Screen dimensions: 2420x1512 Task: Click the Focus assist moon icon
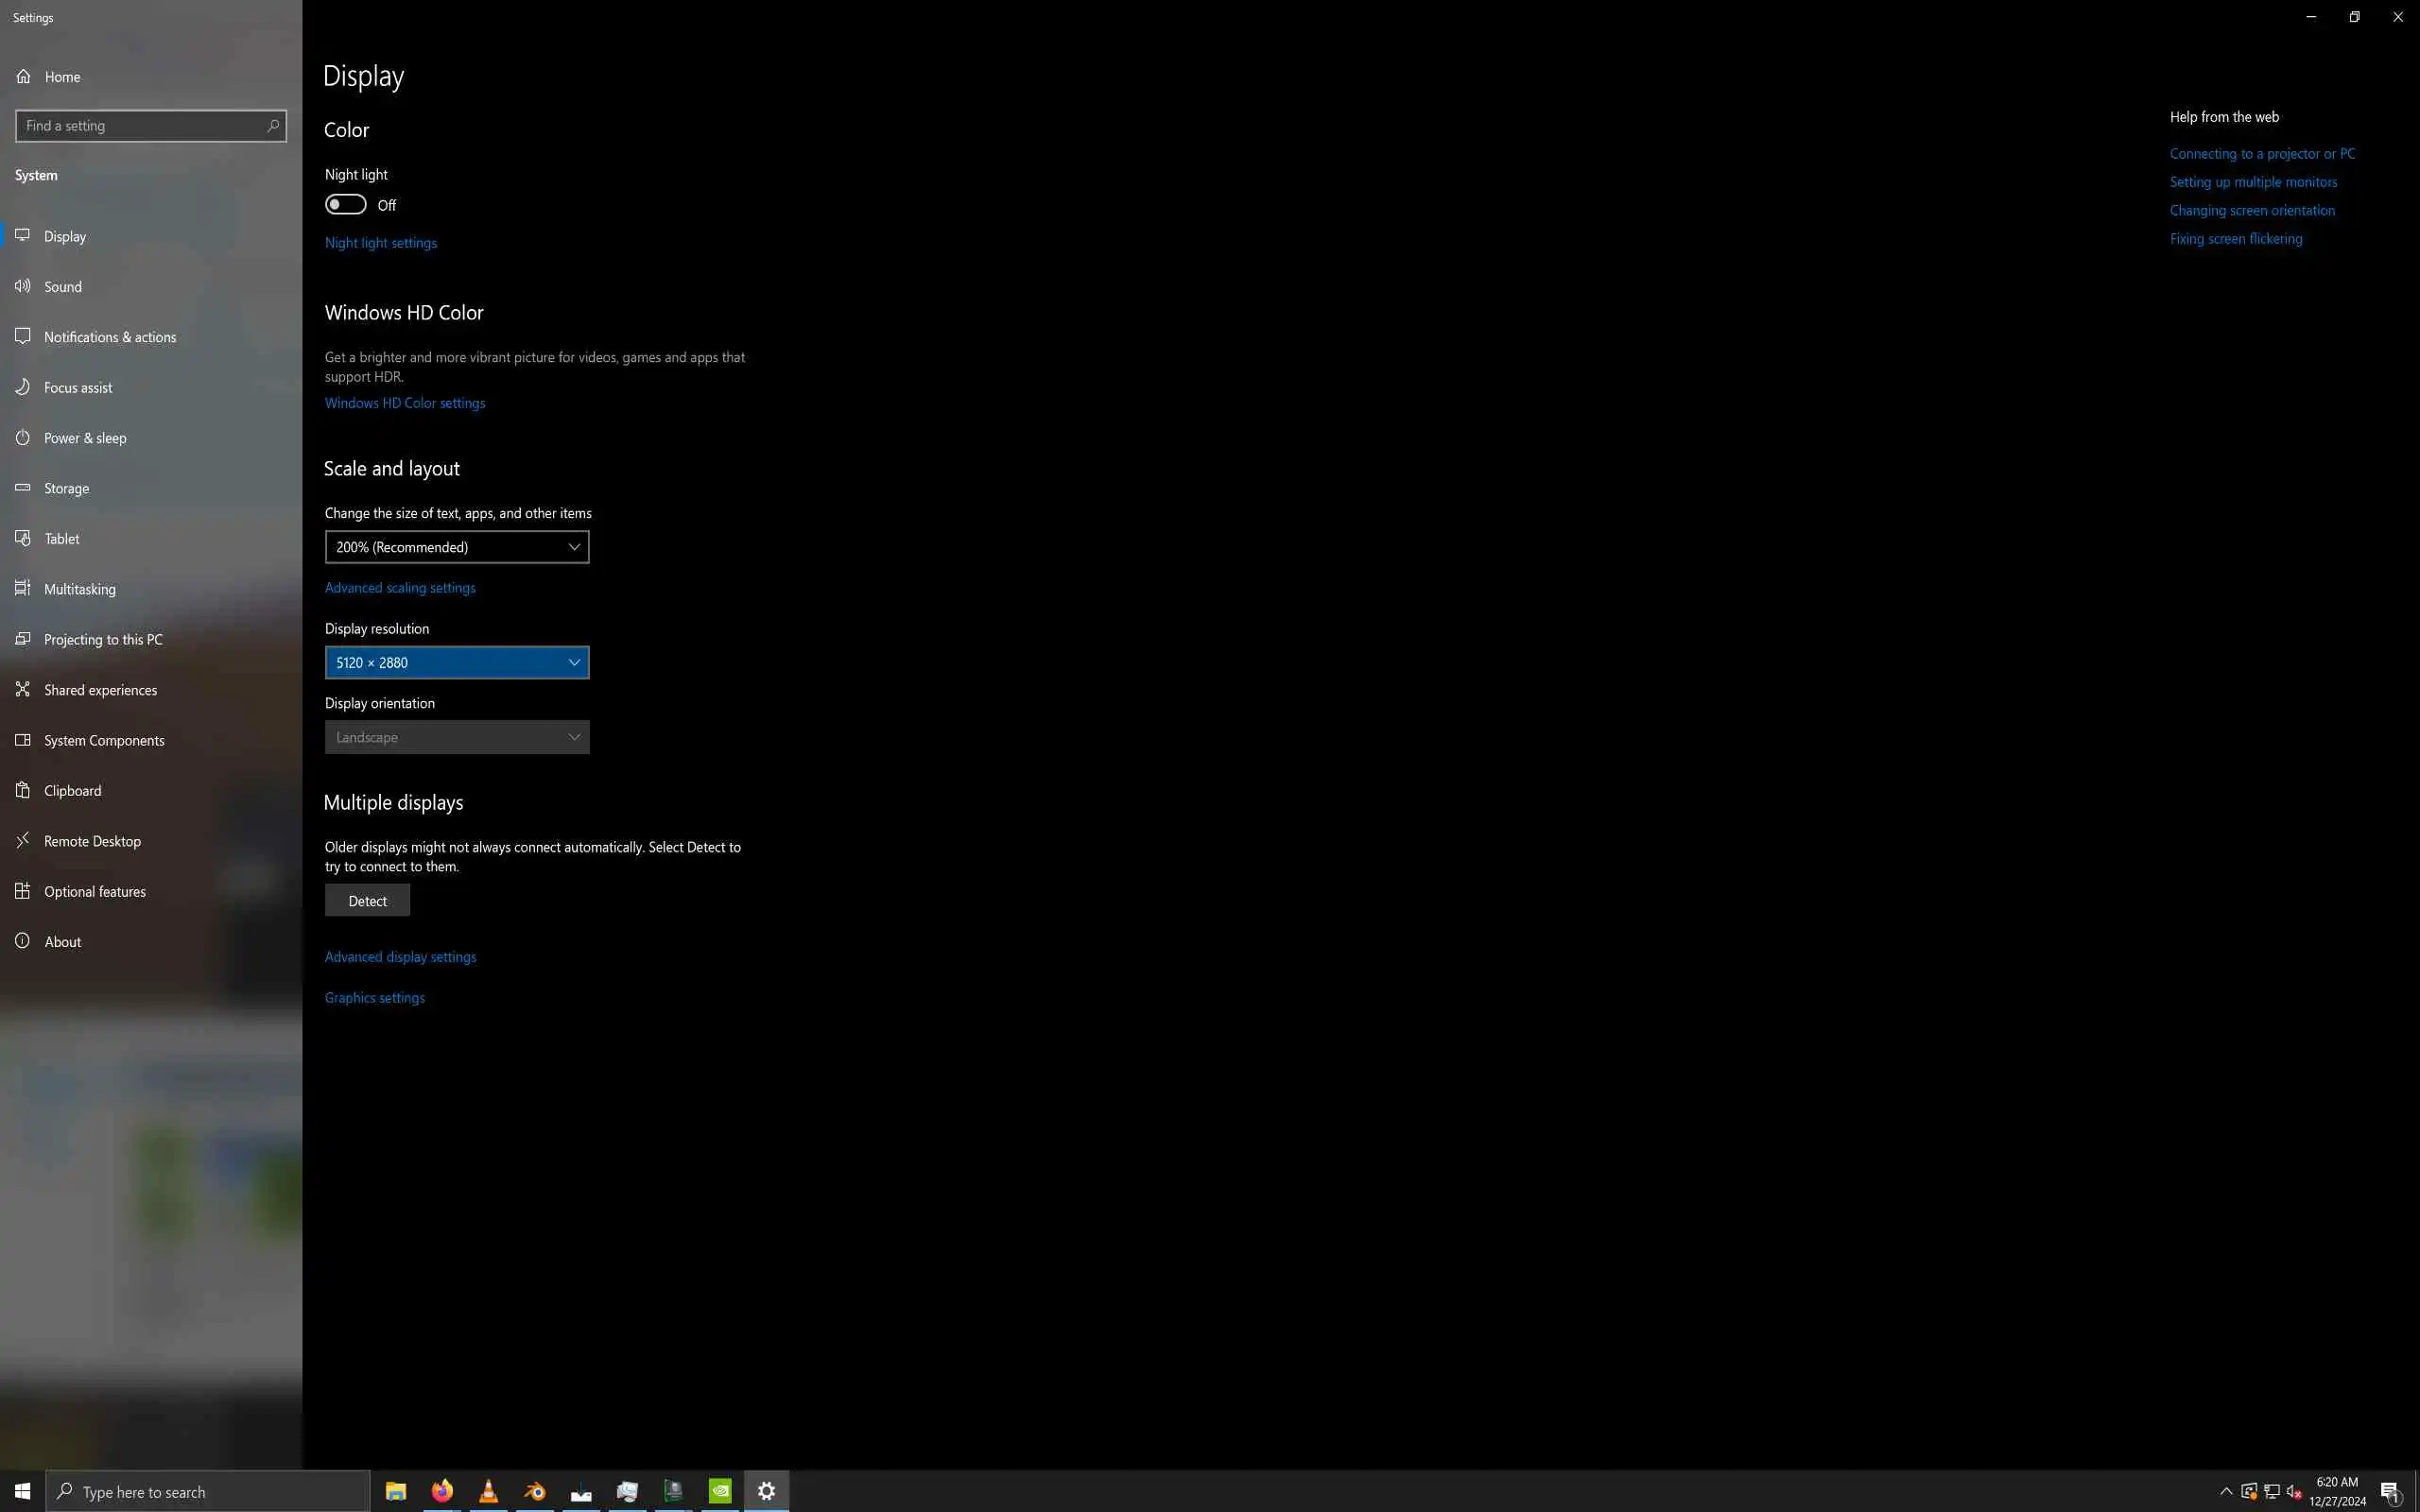[23, 387]
